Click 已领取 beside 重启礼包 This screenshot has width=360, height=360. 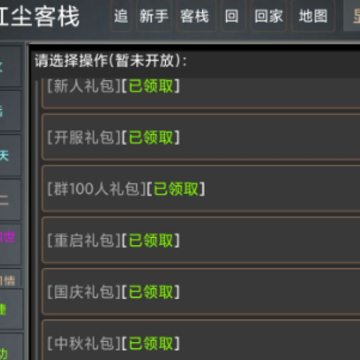[x=151, y=240]
